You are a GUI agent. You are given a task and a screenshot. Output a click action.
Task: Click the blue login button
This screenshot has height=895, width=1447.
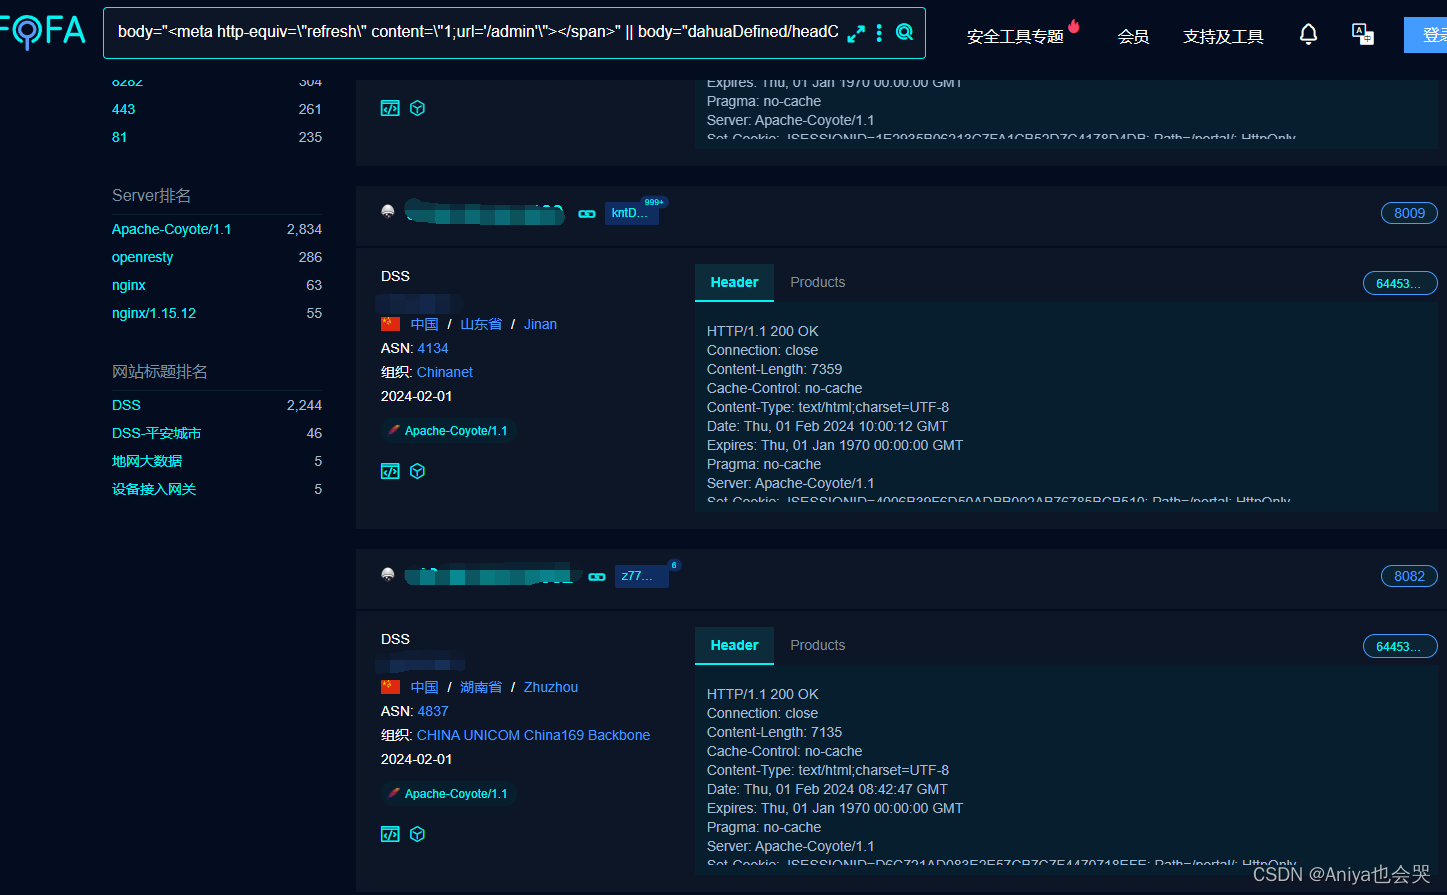pos(1426,35)
